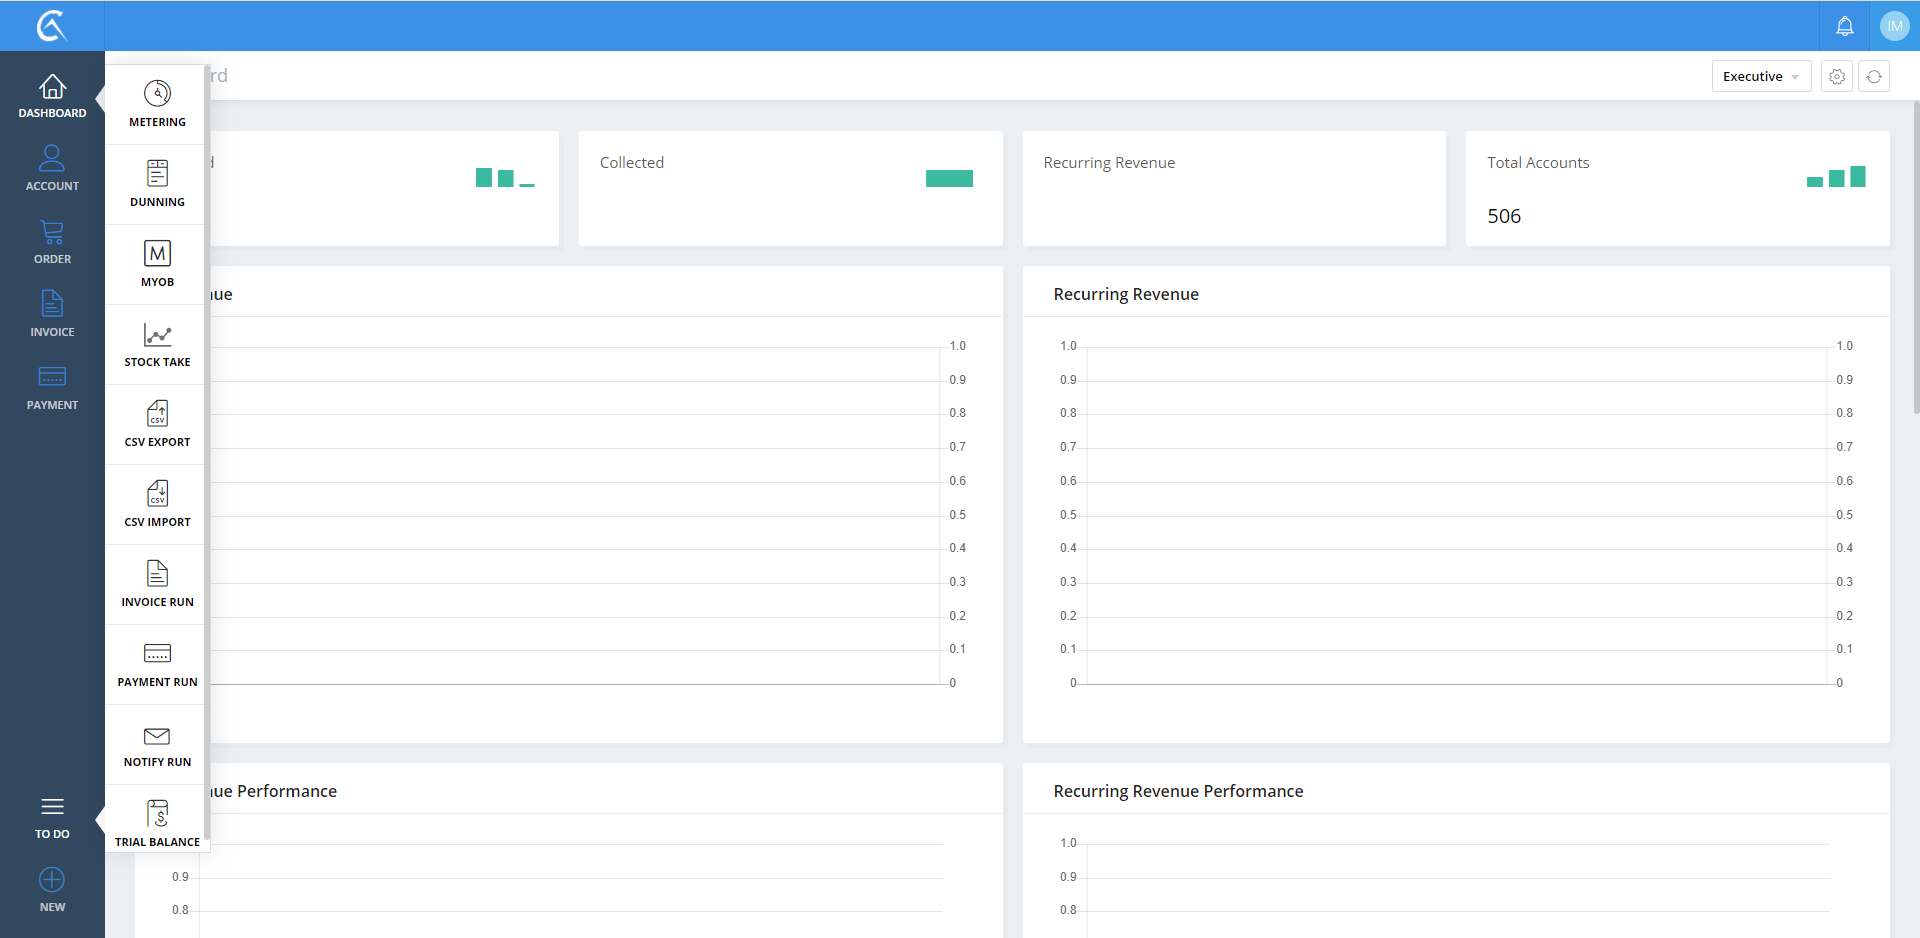Refresh the dashboard
1920x938 pixels.
pyautogui.click(x=1874, y=77)
